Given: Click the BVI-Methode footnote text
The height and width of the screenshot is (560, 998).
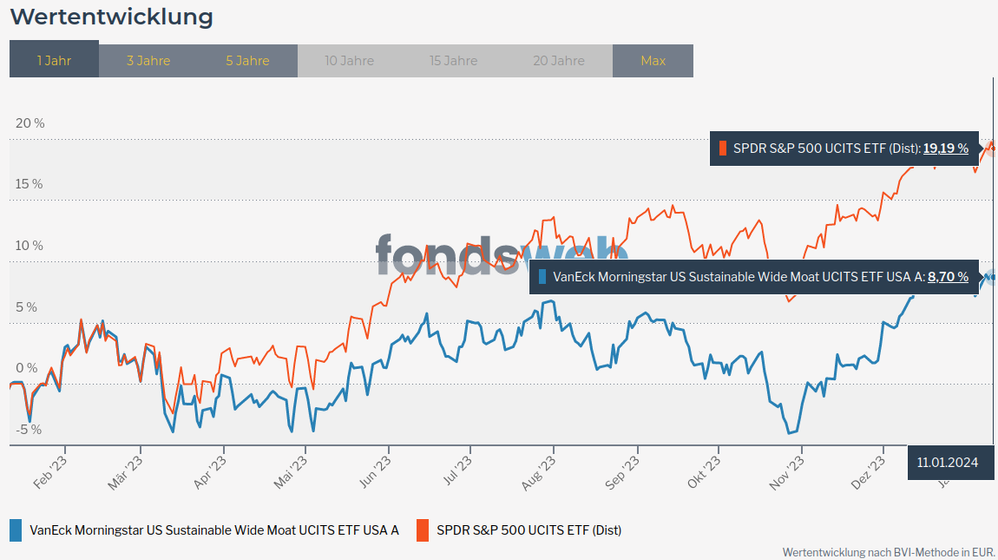Looking at the screenshot, I should [x=888, y=551].
